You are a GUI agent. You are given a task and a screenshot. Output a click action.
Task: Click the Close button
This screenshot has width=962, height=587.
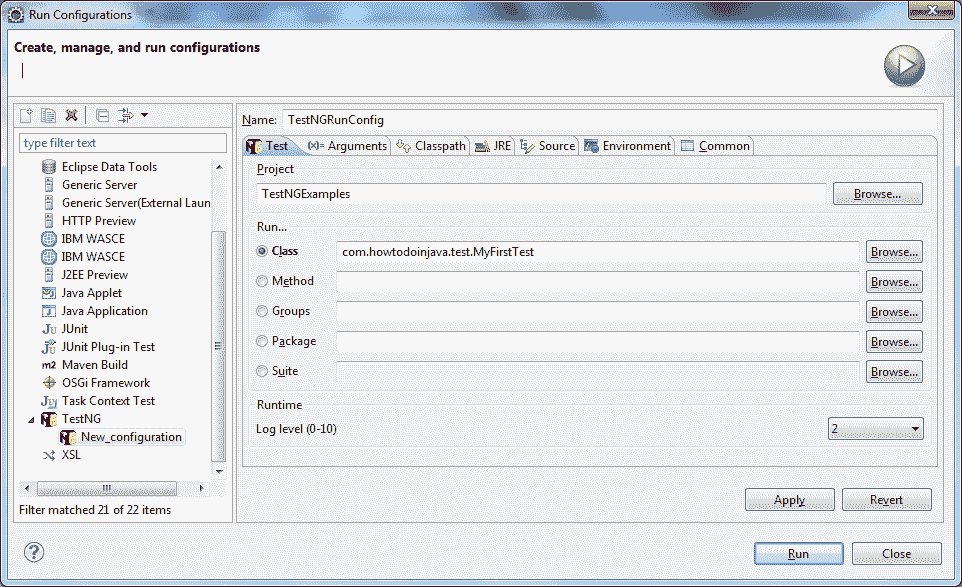click(896, 554)
